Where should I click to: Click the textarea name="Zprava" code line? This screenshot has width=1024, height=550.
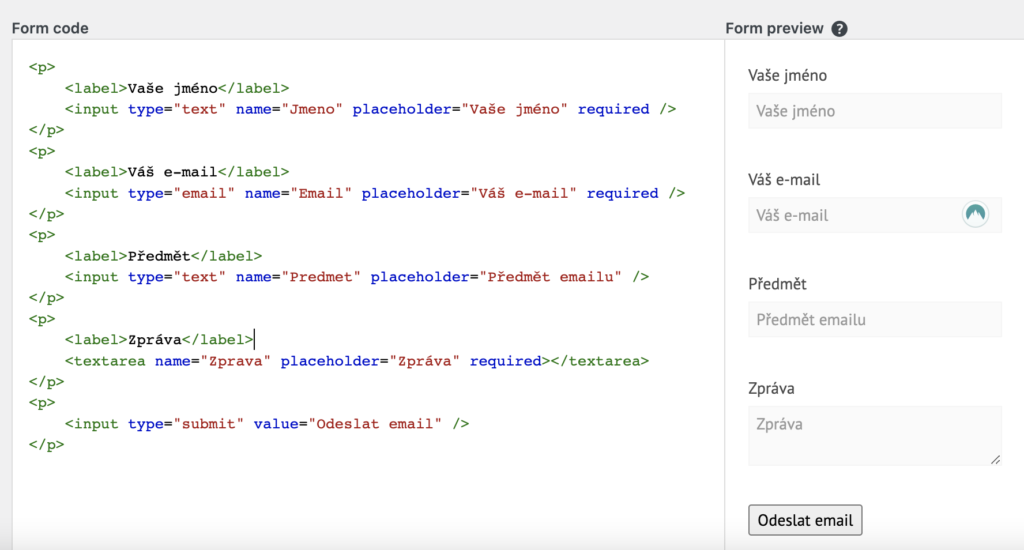(x=357, y=361)
